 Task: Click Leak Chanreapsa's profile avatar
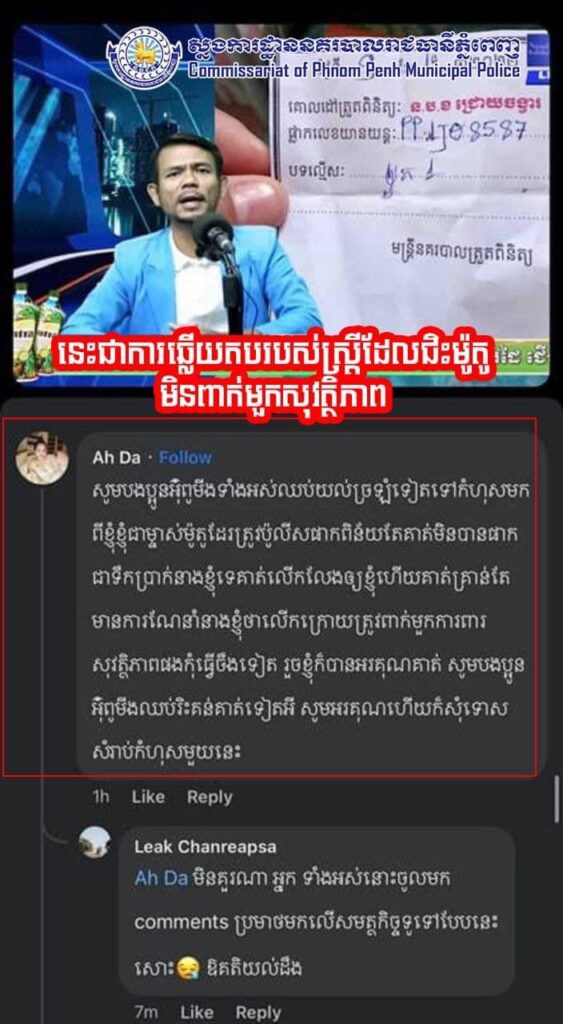click(x=95, y=842)
